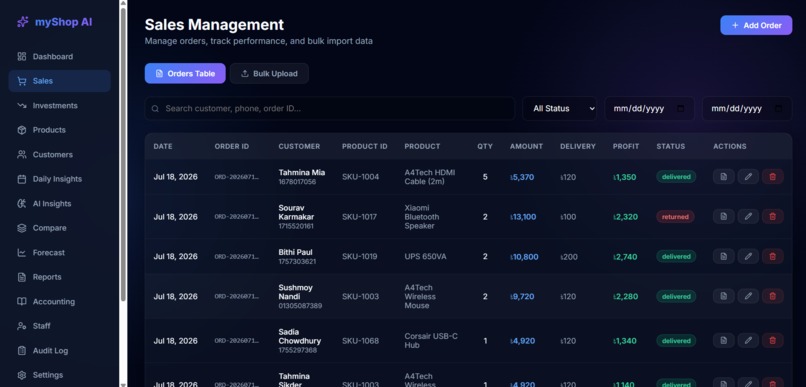Click the AI Insights brain icon

click(22, 204)
